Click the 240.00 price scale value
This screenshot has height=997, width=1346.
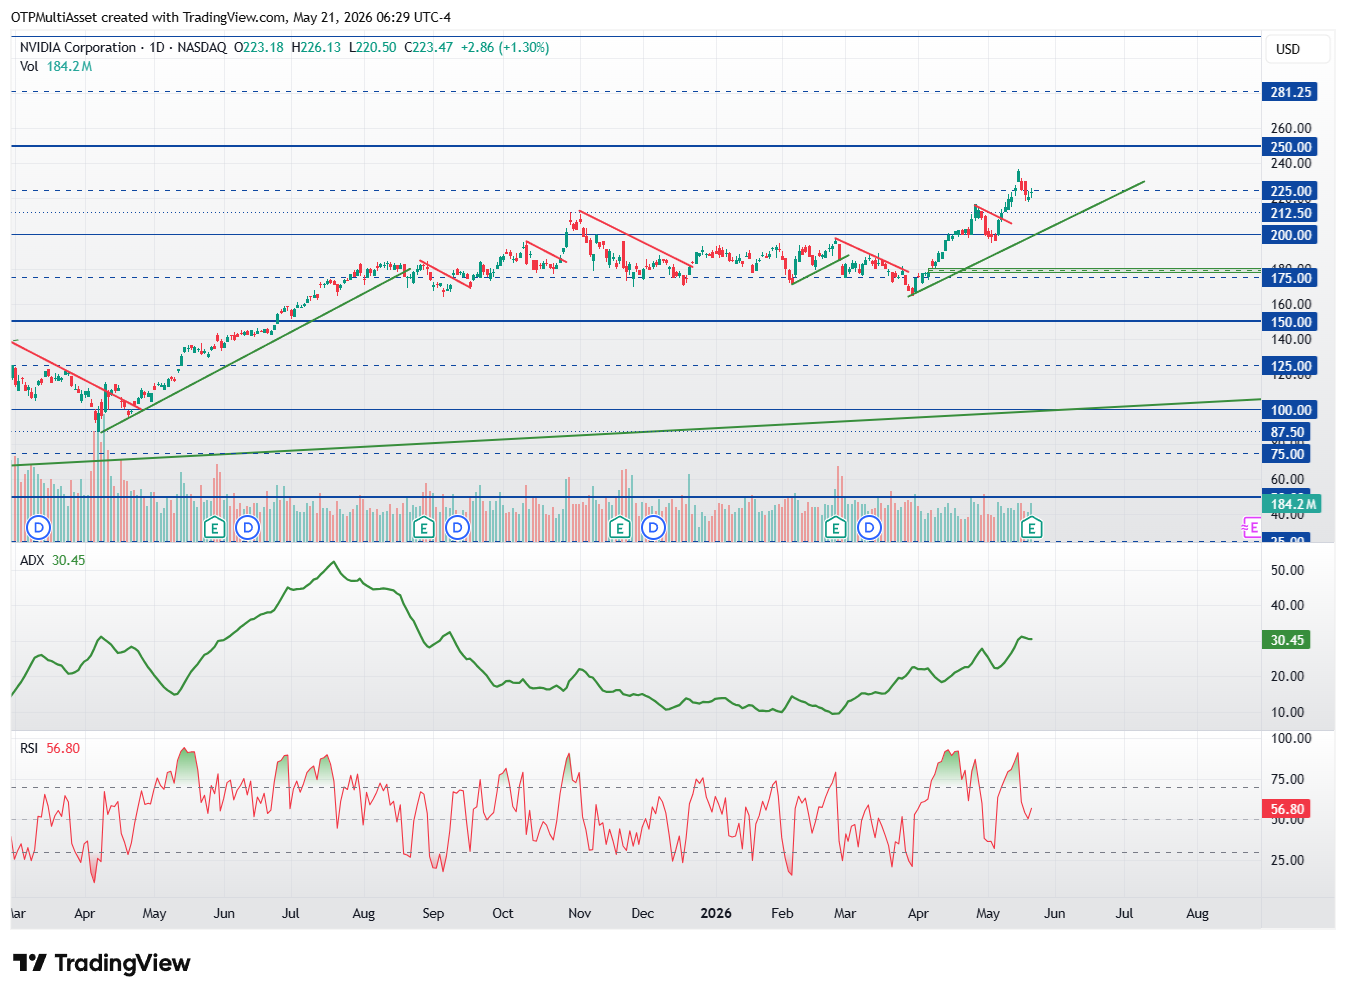coord(1291,163)
